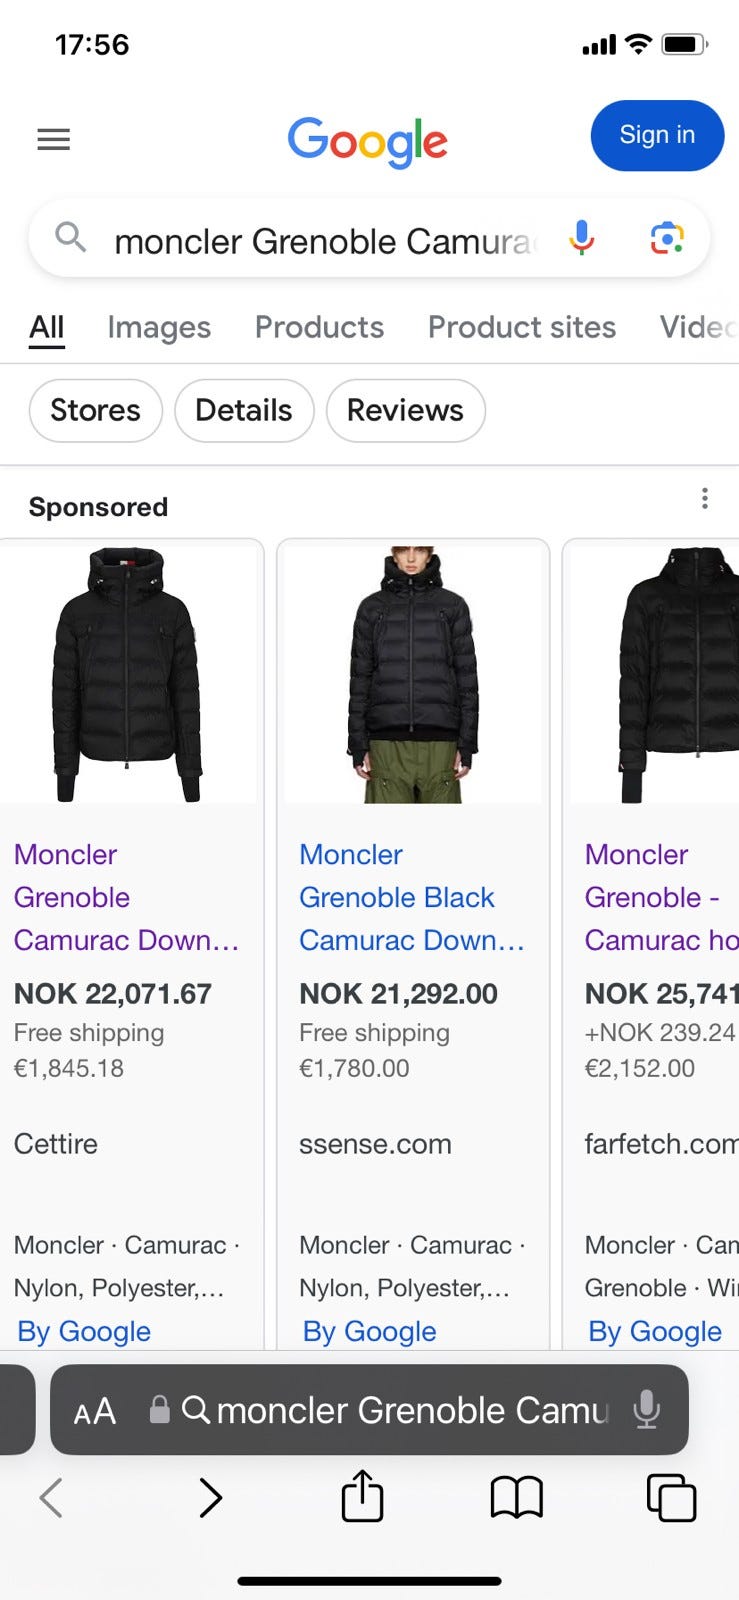This screenshot has width=739, height=1600.
Task: Tap the Safari share icon
Action: tap(362, 1497)
